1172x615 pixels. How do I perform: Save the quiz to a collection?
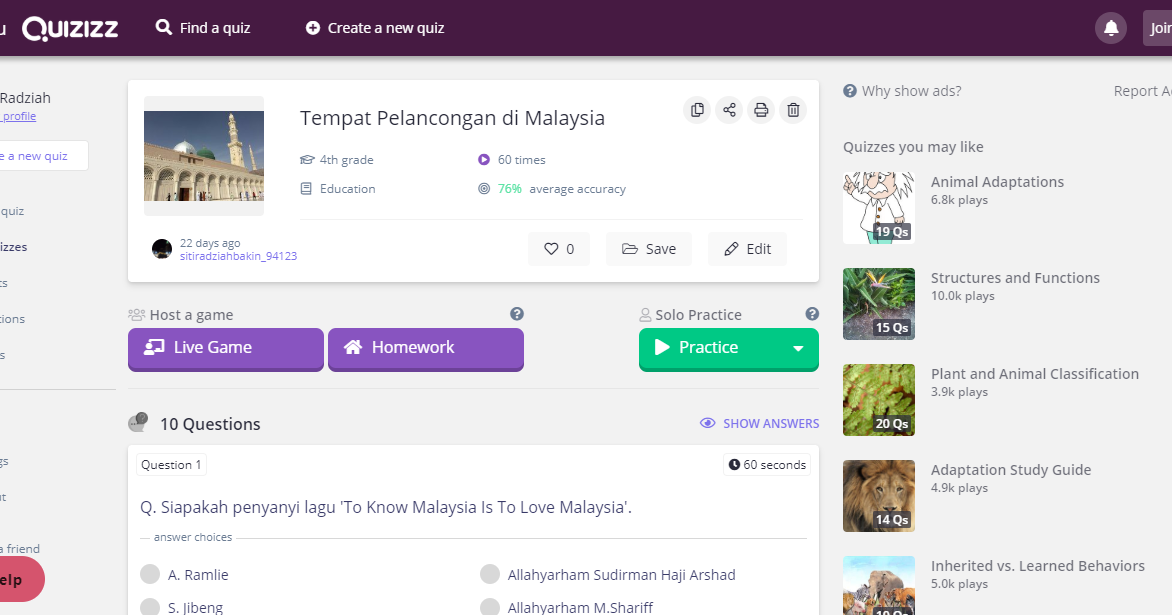click(648, 249)
